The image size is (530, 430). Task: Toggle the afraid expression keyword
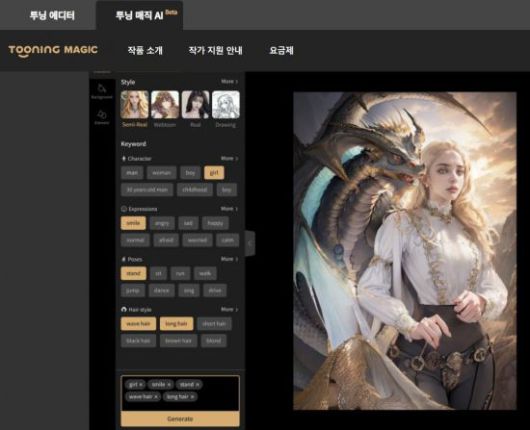coord(166,240)
